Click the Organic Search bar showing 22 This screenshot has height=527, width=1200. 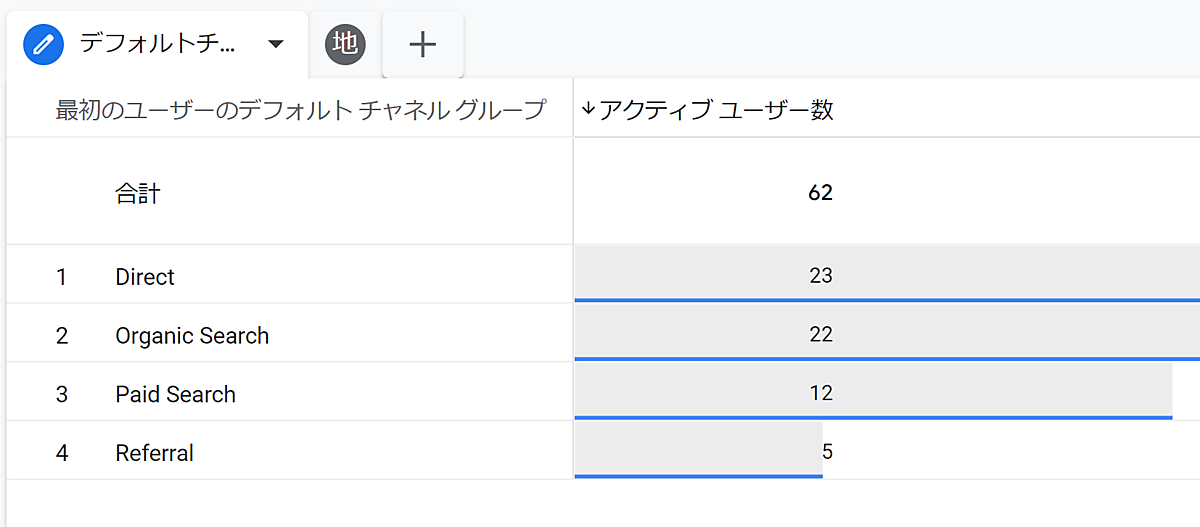(x=820, y=334)
